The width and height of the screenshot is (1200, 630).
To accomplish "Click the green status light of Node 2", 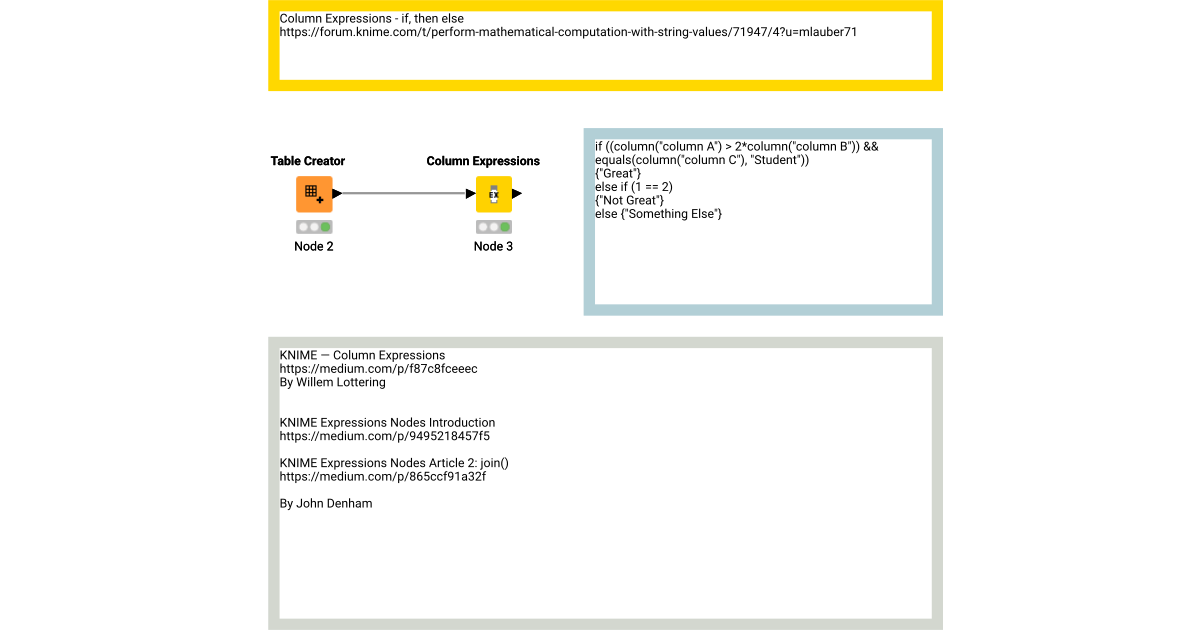I will (x=324, y=227).
